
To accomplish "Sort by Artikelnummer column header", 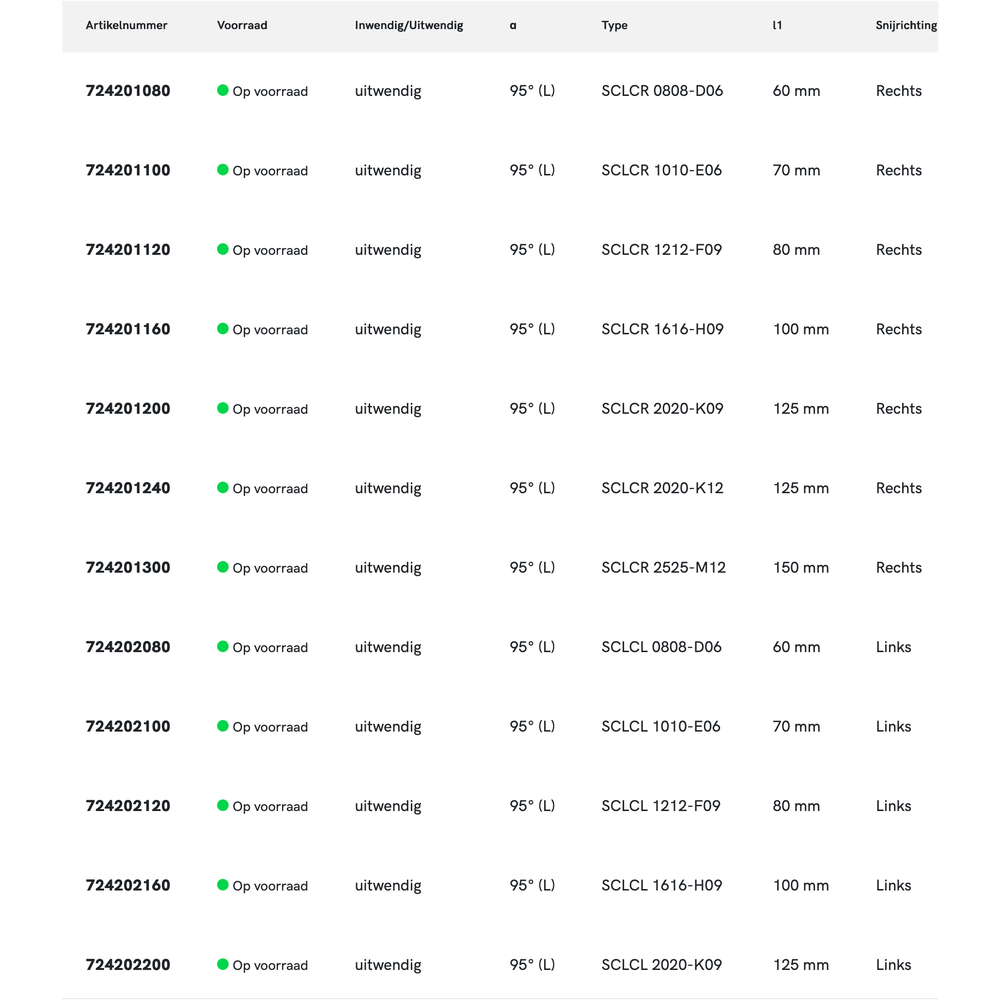I will click(x=126, y=26).
